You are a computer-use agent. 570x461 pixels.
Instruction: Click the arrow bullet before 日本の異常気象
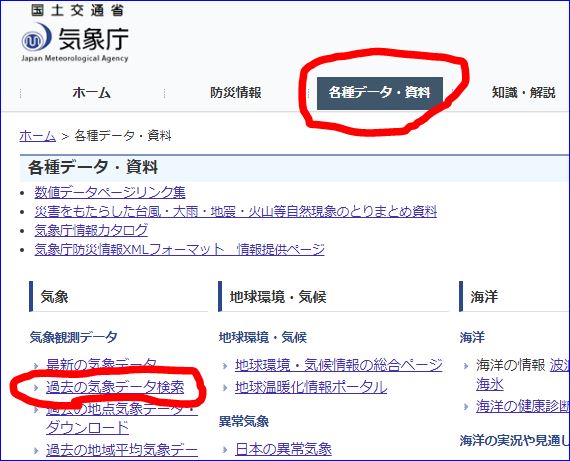(225, 450)
